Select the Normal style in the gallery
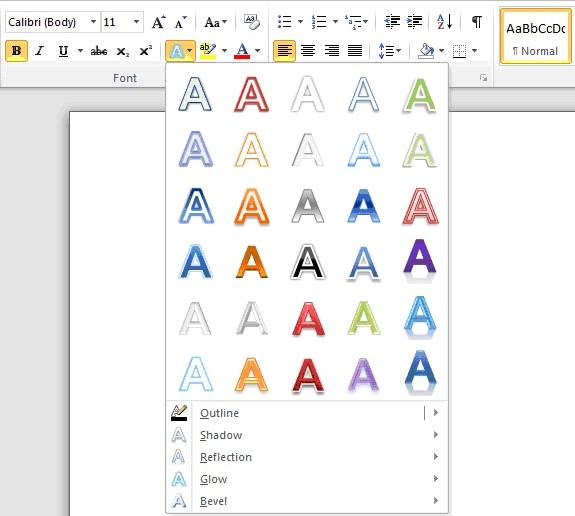The width and height of the screenshot is (575, 516). [x=535, y=37]
